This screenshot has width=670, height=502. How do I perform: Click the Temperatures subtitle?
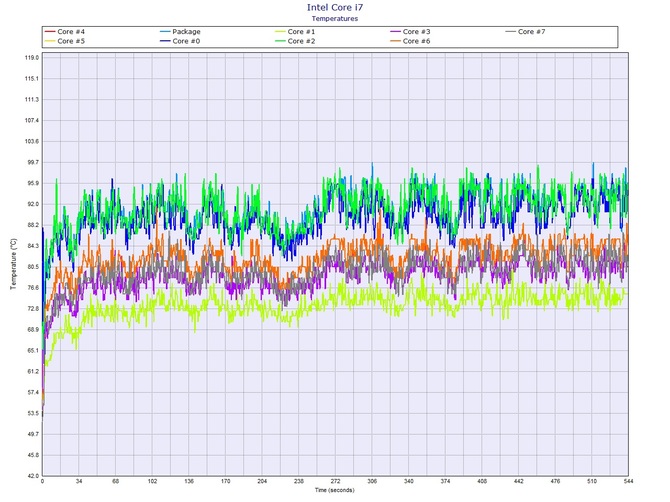pos(335,18)
